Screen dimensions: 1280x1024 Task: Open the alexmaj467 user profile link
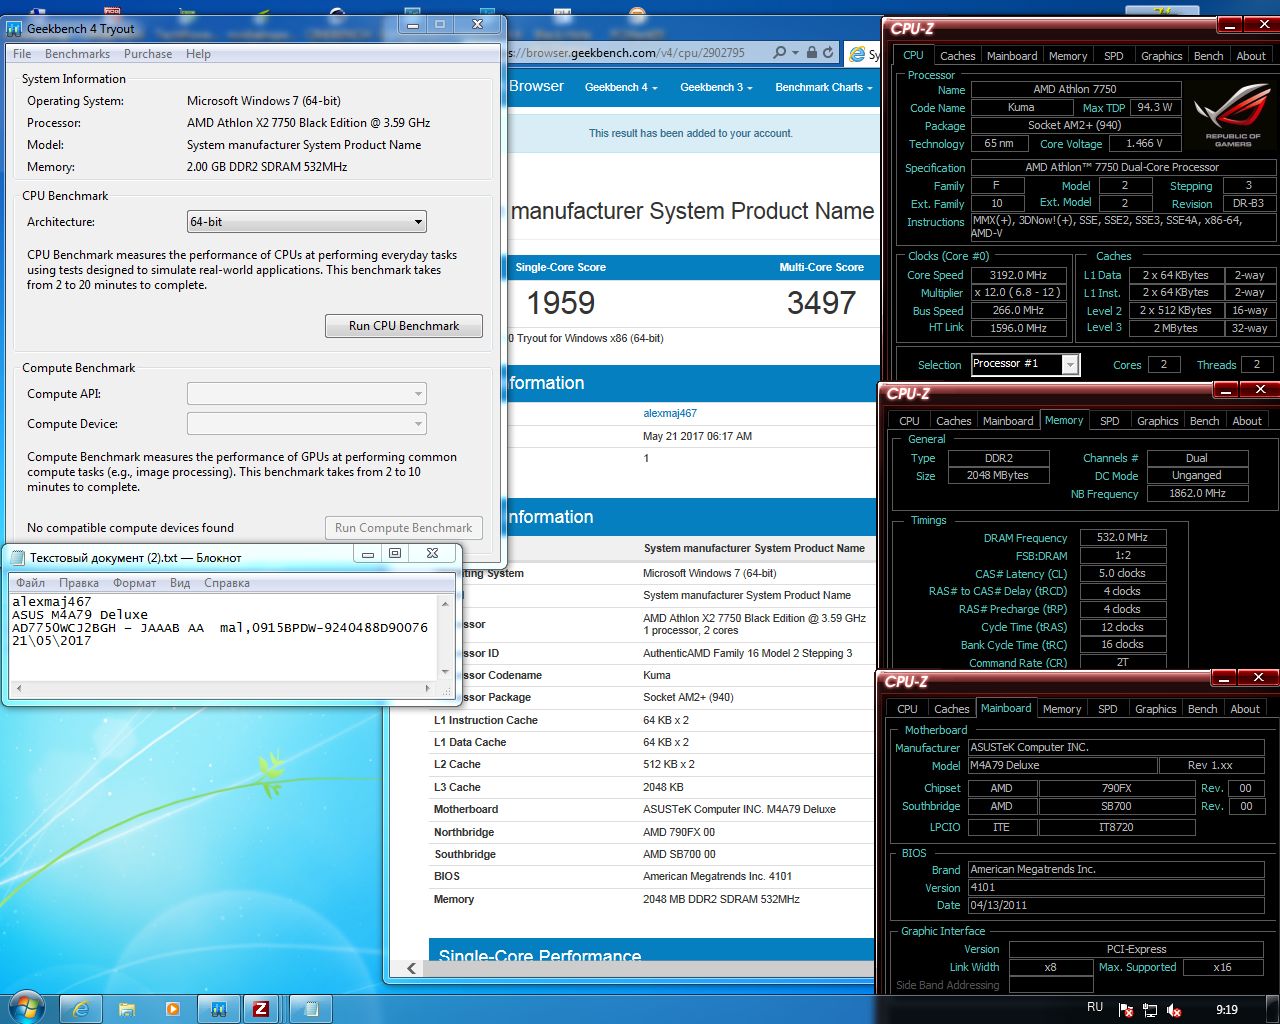(670, 413)
